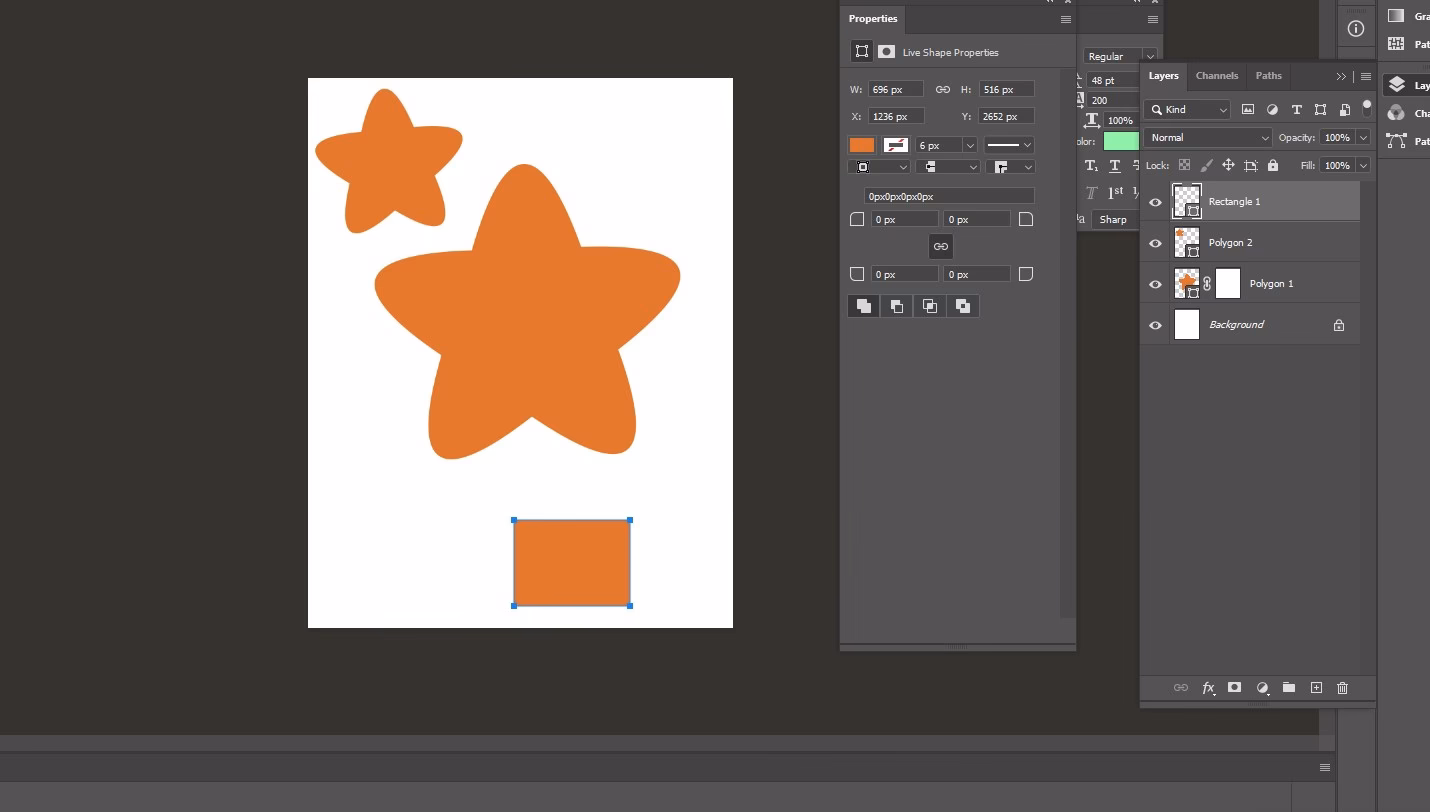Hide the Polygon 2 layer
Screen dimensions: 1430x812
(1156, 243)
